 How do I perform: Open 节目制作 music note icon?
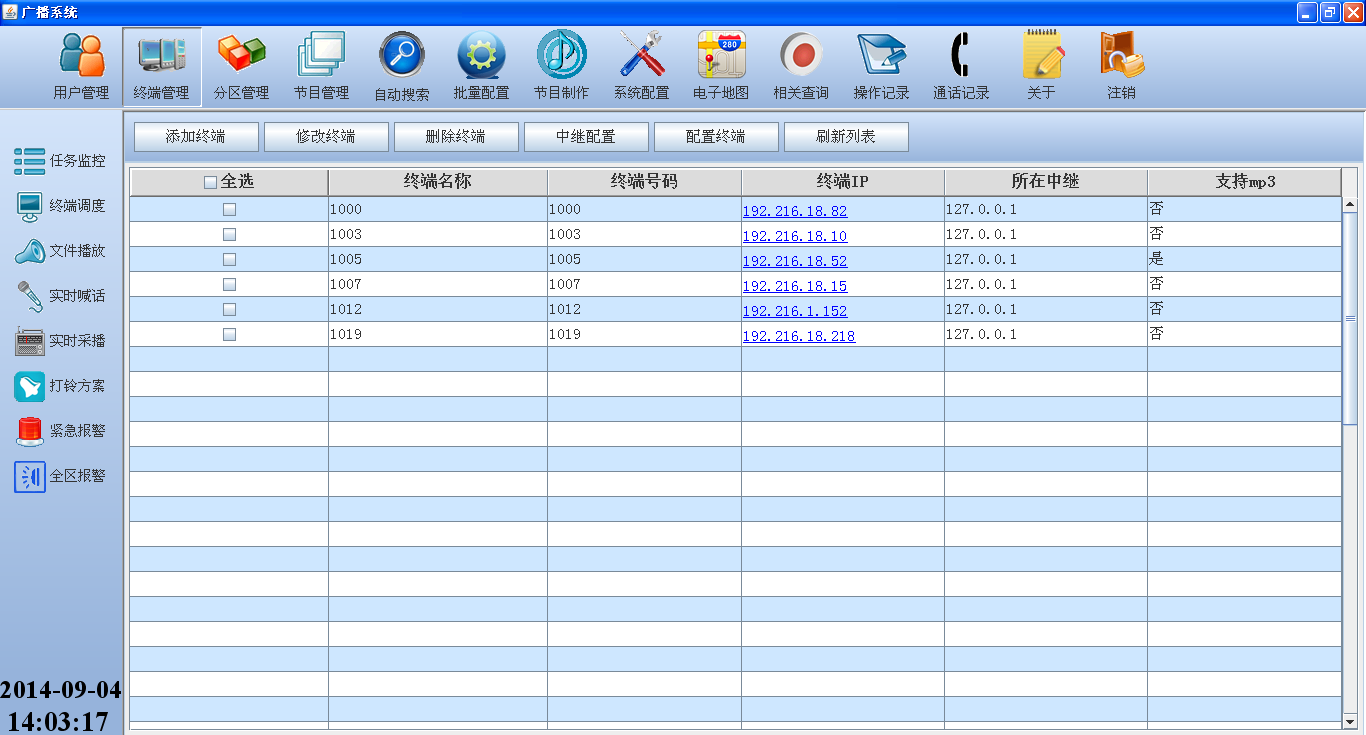tap(561, 56)
